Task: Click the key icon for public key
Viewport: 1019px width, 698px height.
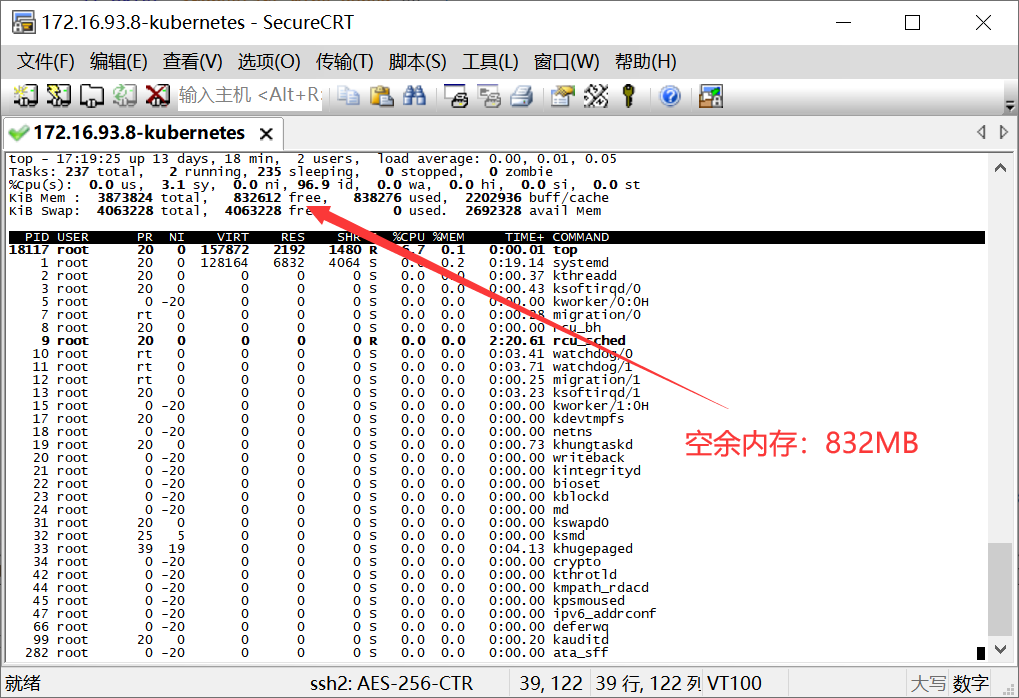Action: tap(629, 96)
